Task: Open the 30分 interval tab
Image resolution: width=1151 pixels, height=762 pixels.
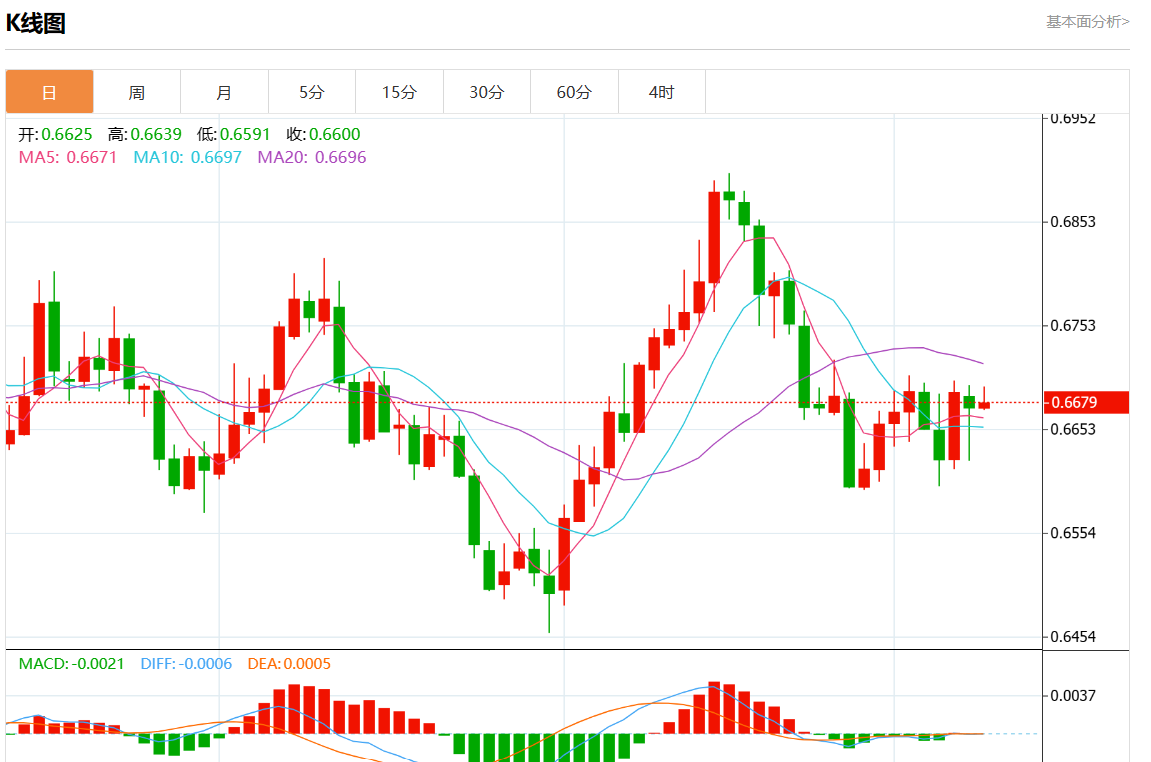Action: point(487,92)
